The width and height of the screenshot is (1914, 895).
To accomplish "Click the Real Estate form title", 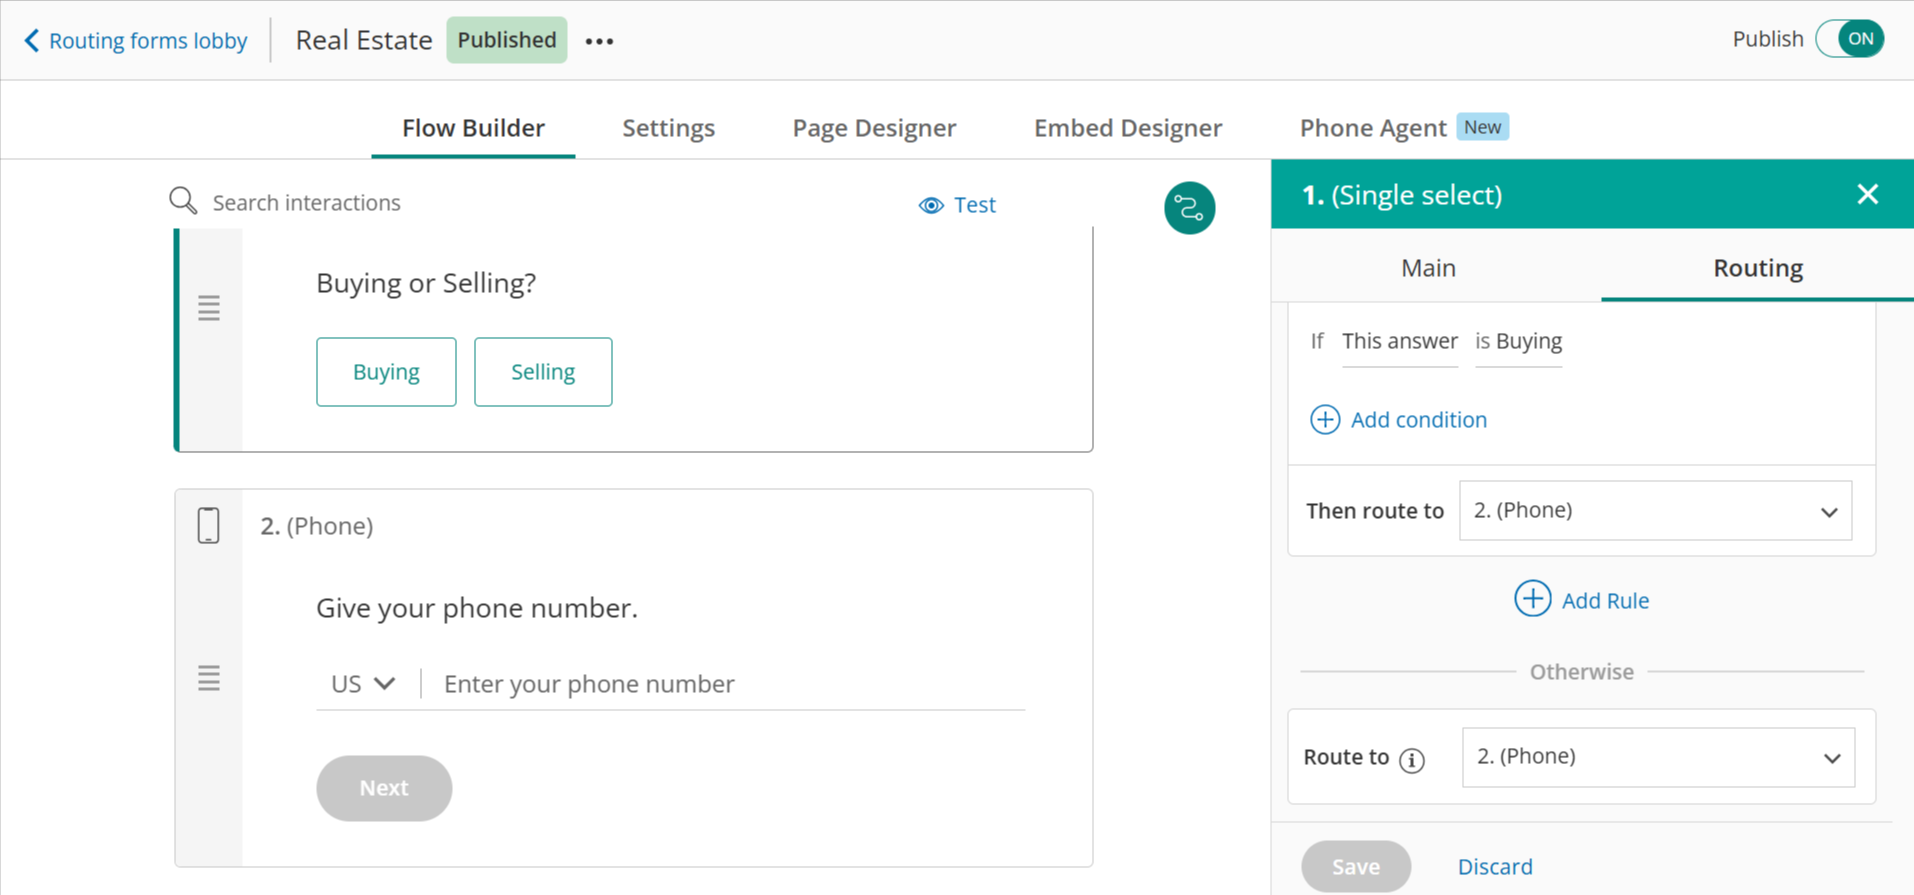I will point(364,40).
